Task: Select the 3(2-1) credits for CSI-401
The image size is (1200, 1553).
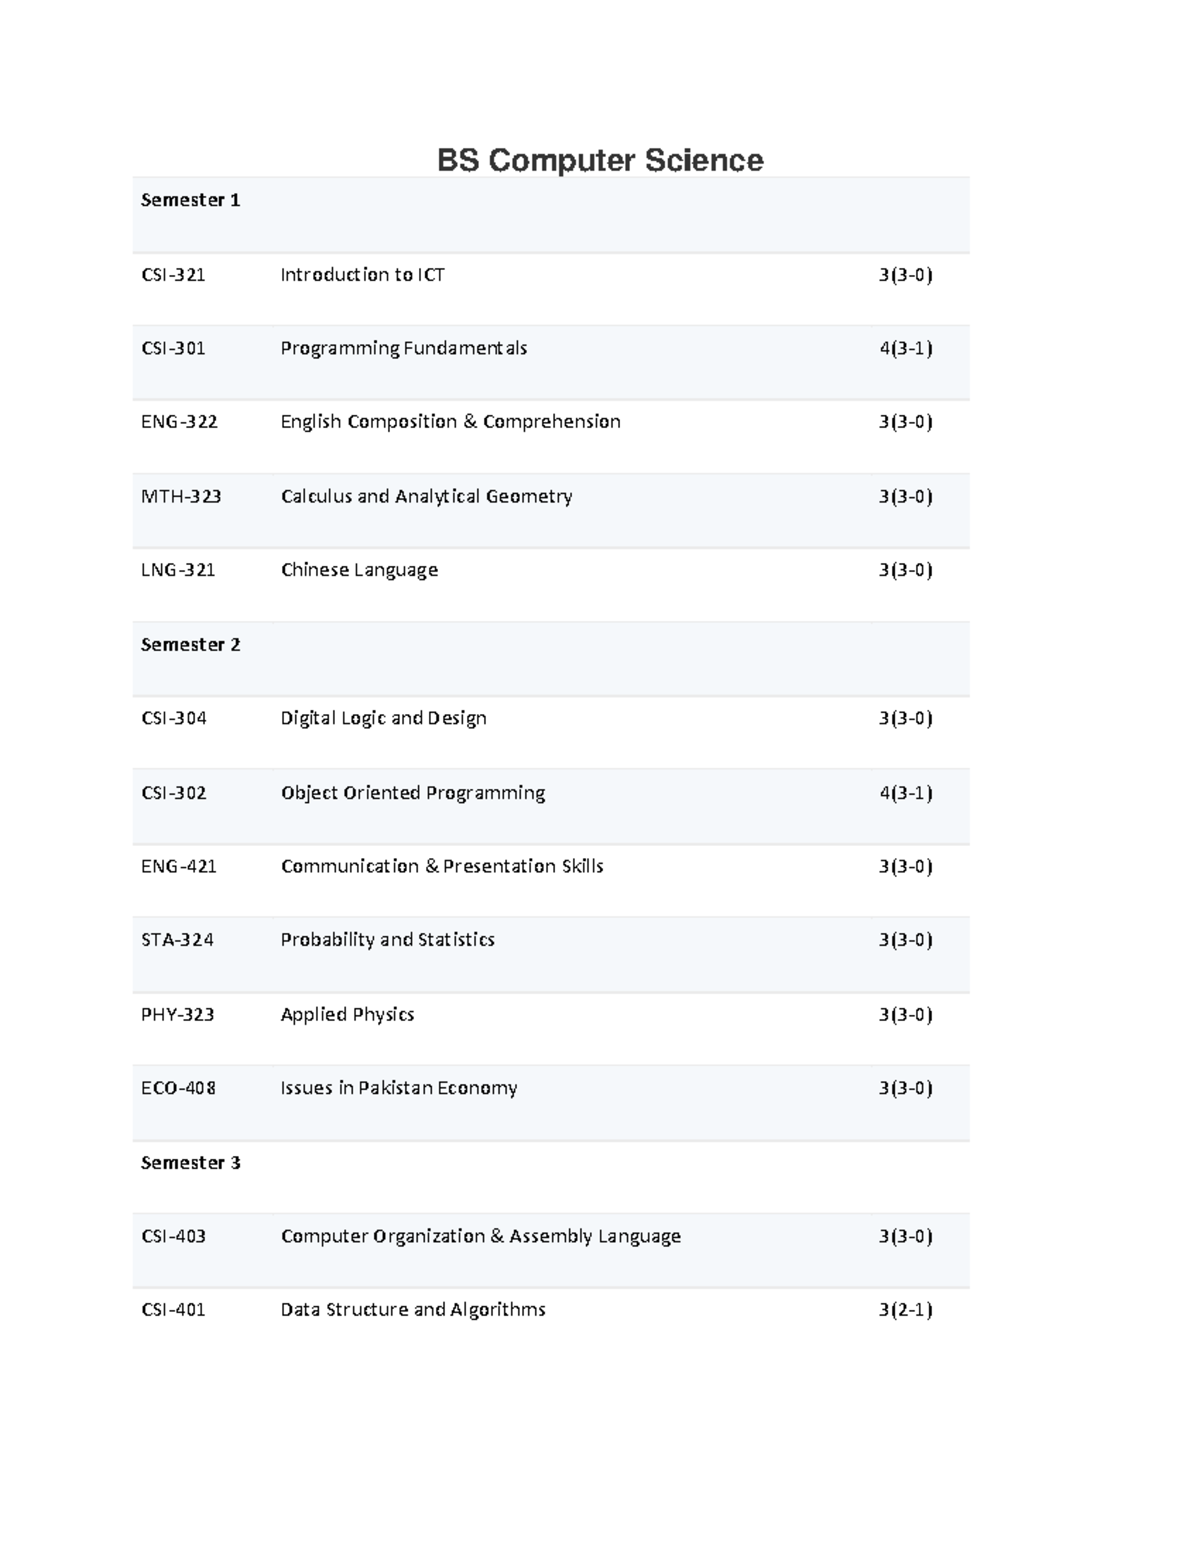Action: [x=905, y=1310]
